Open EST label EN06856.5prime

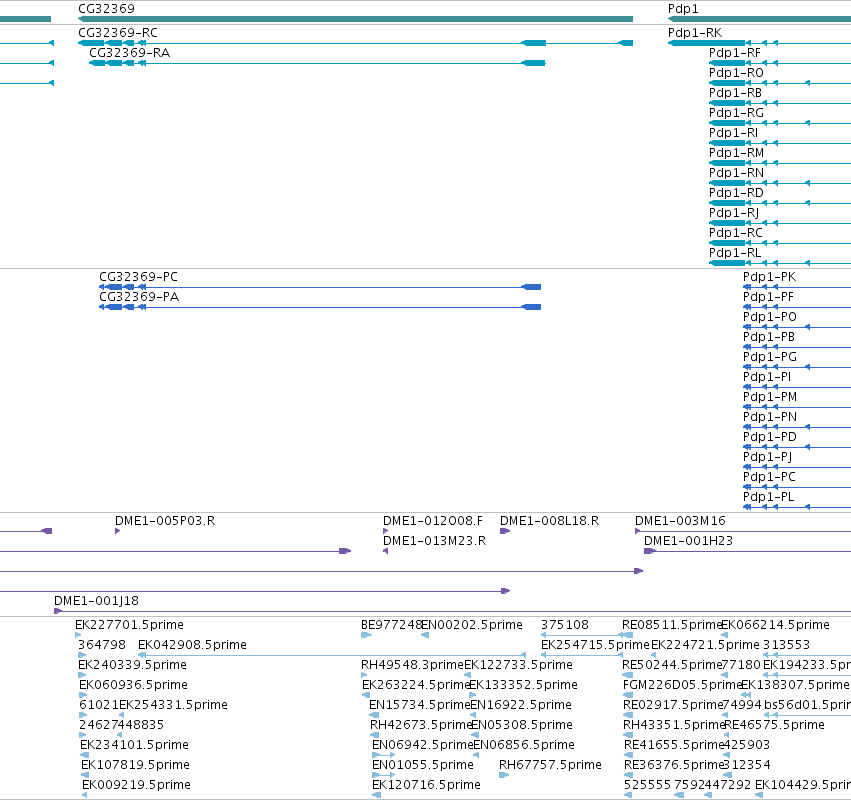coord(524,745)
